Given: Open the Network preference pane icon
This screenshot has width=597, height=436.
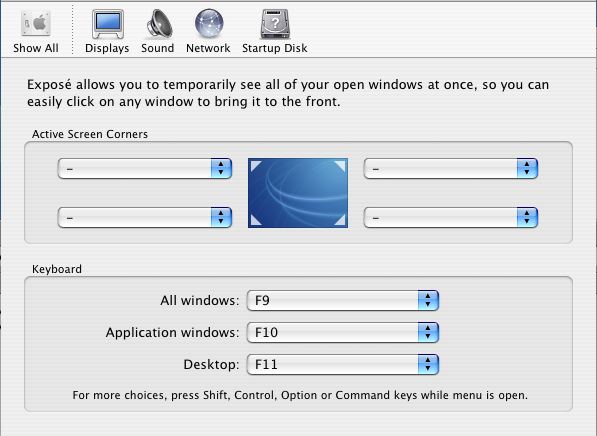Looking at the screenshot, I should click(209, 24).
